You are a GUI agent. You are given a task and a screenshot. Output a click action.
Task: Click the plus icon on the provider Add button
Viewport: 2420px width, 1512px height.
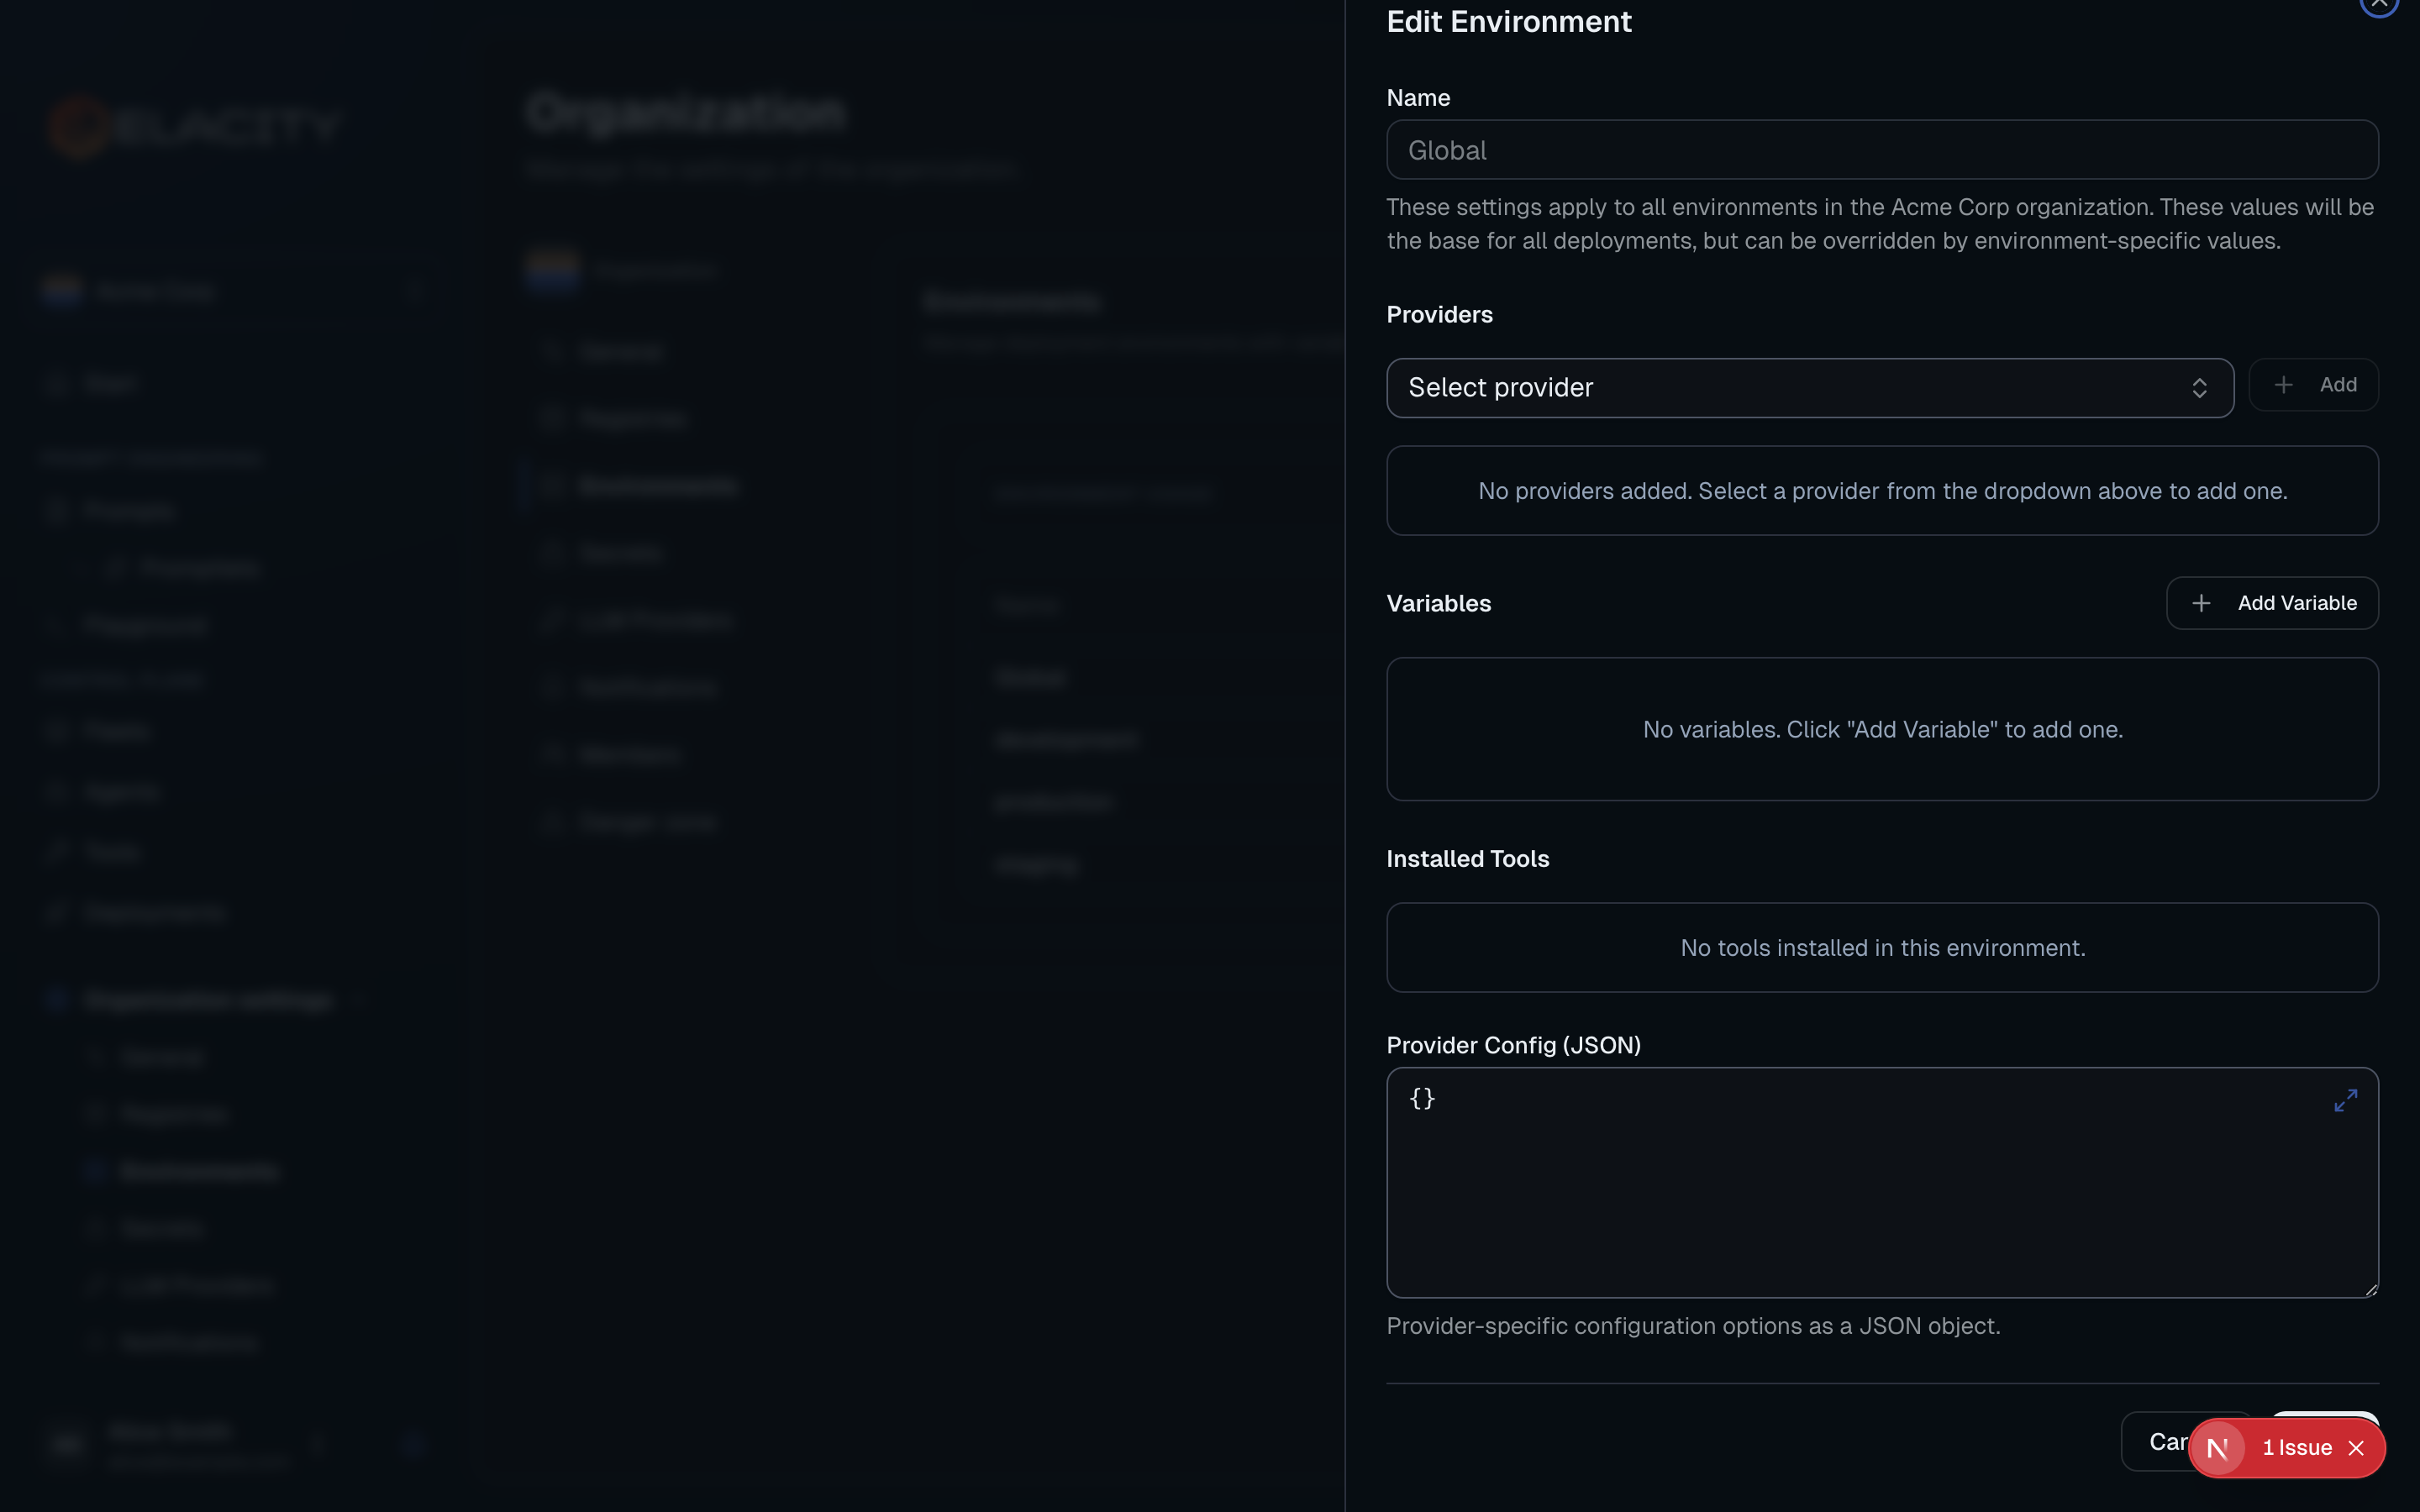click(x=2284, y=384)
